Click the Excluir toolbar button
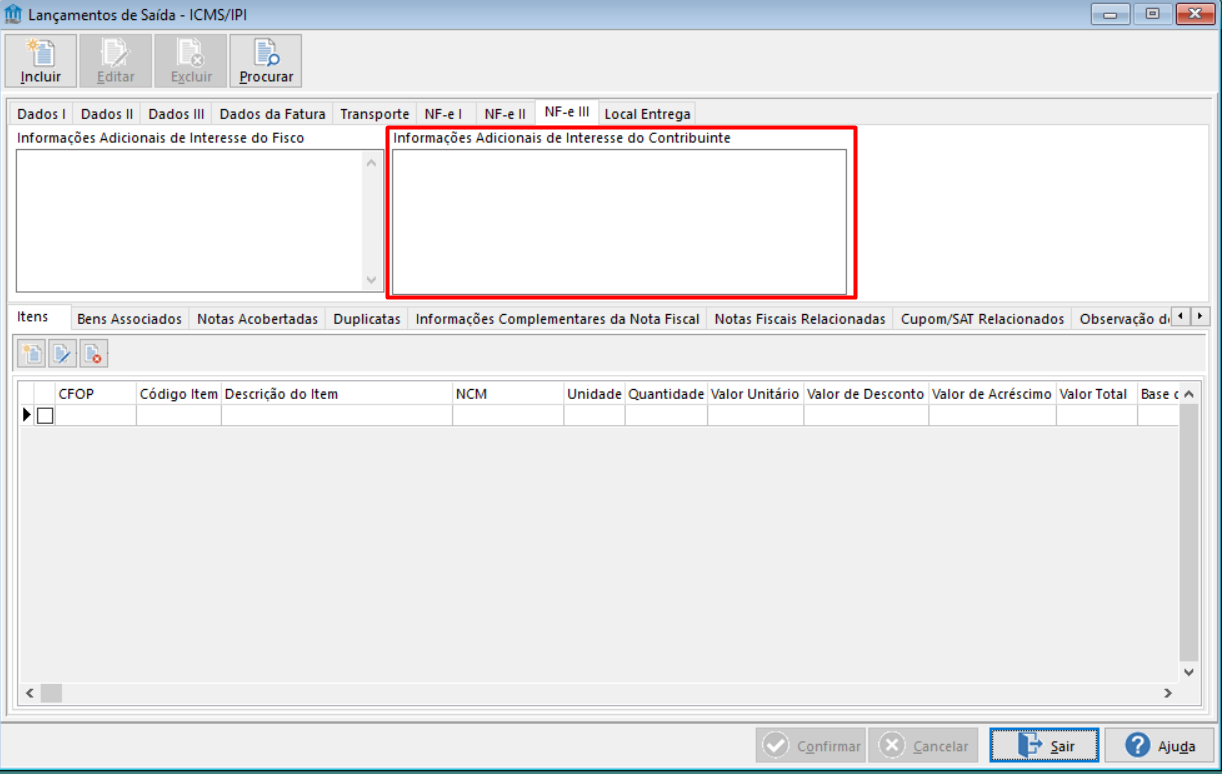 click(x=191, y=60)
